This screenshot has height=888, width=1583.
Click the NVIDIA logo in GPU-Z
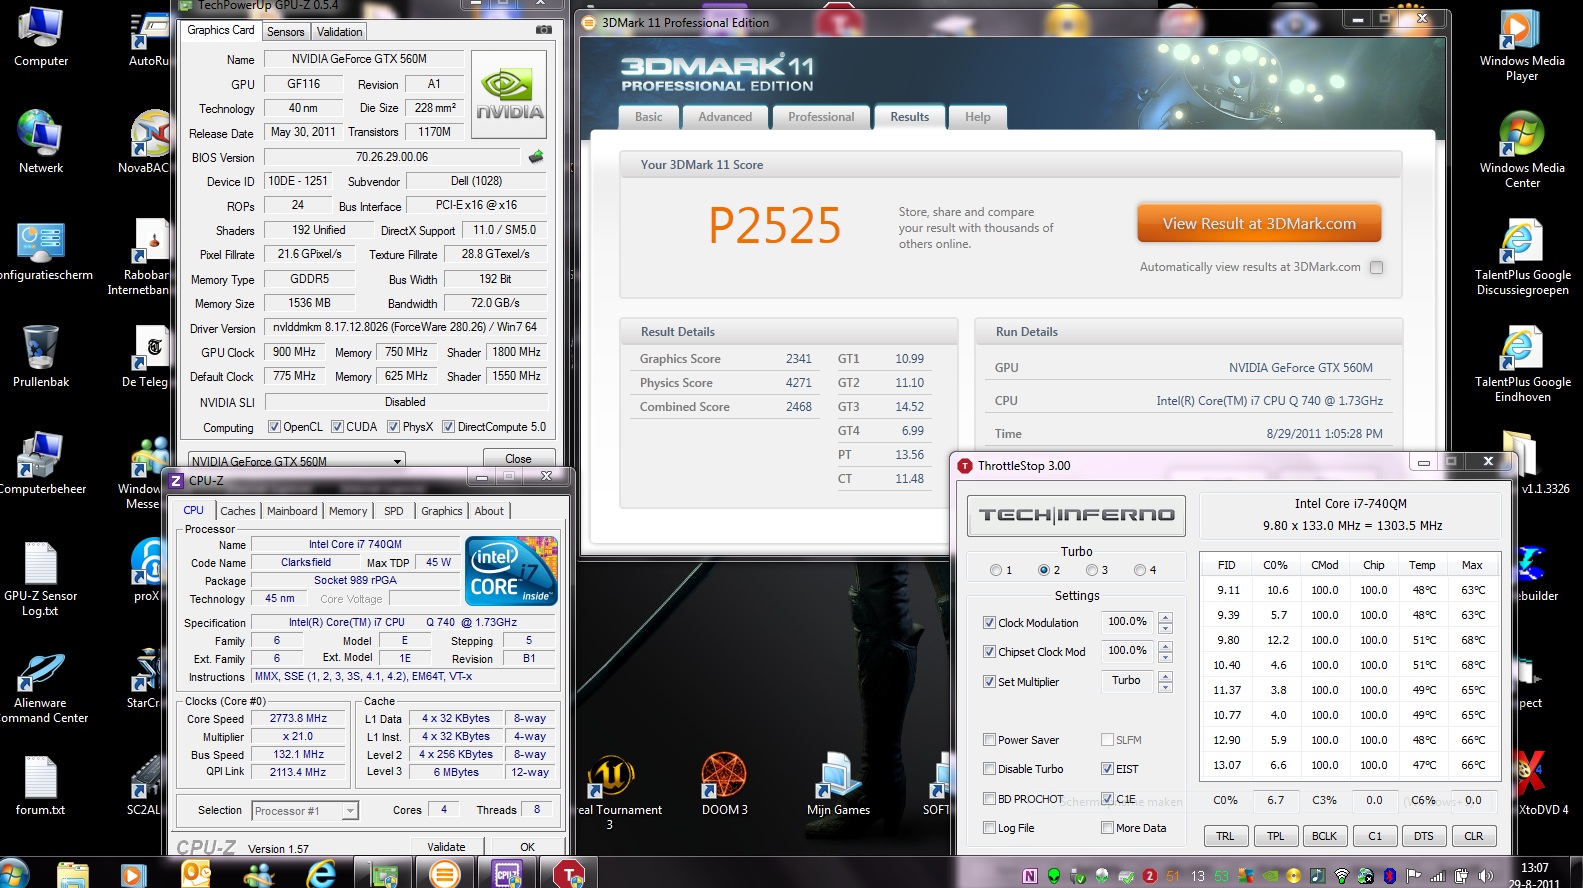point(509,96)
